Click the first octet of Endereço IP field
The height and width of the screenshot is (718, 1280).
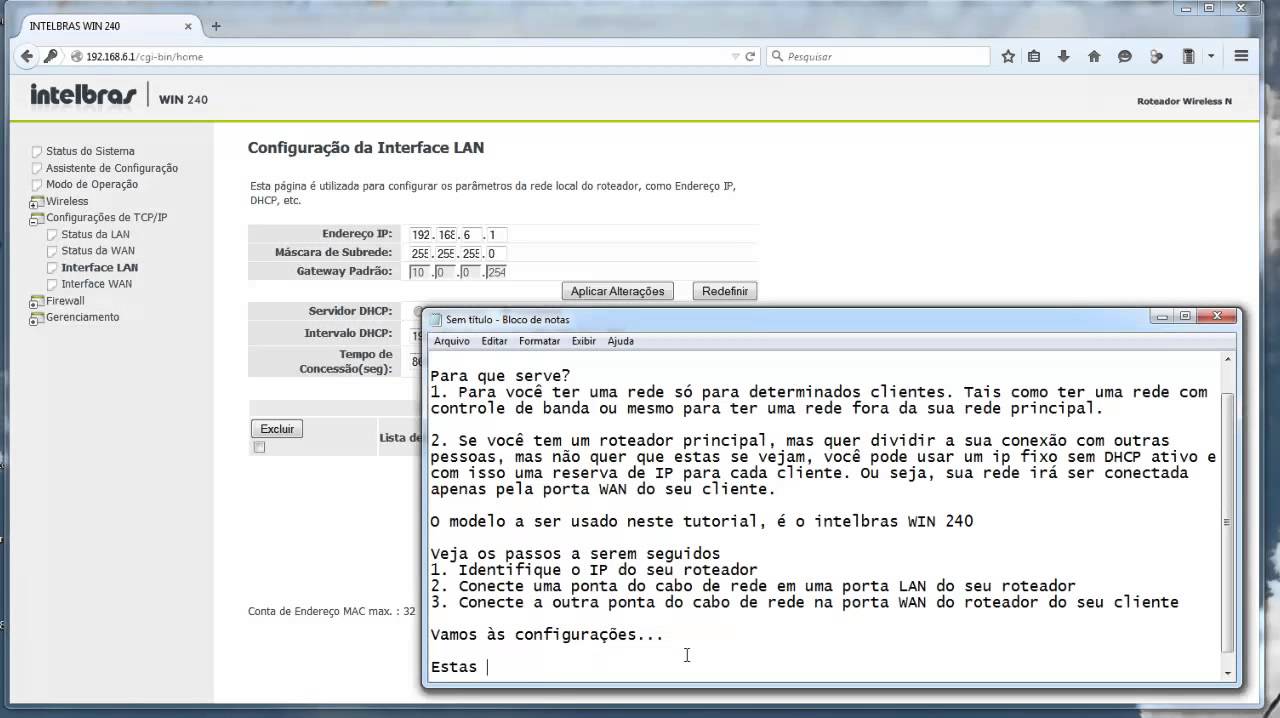click(x=420, y=235)
